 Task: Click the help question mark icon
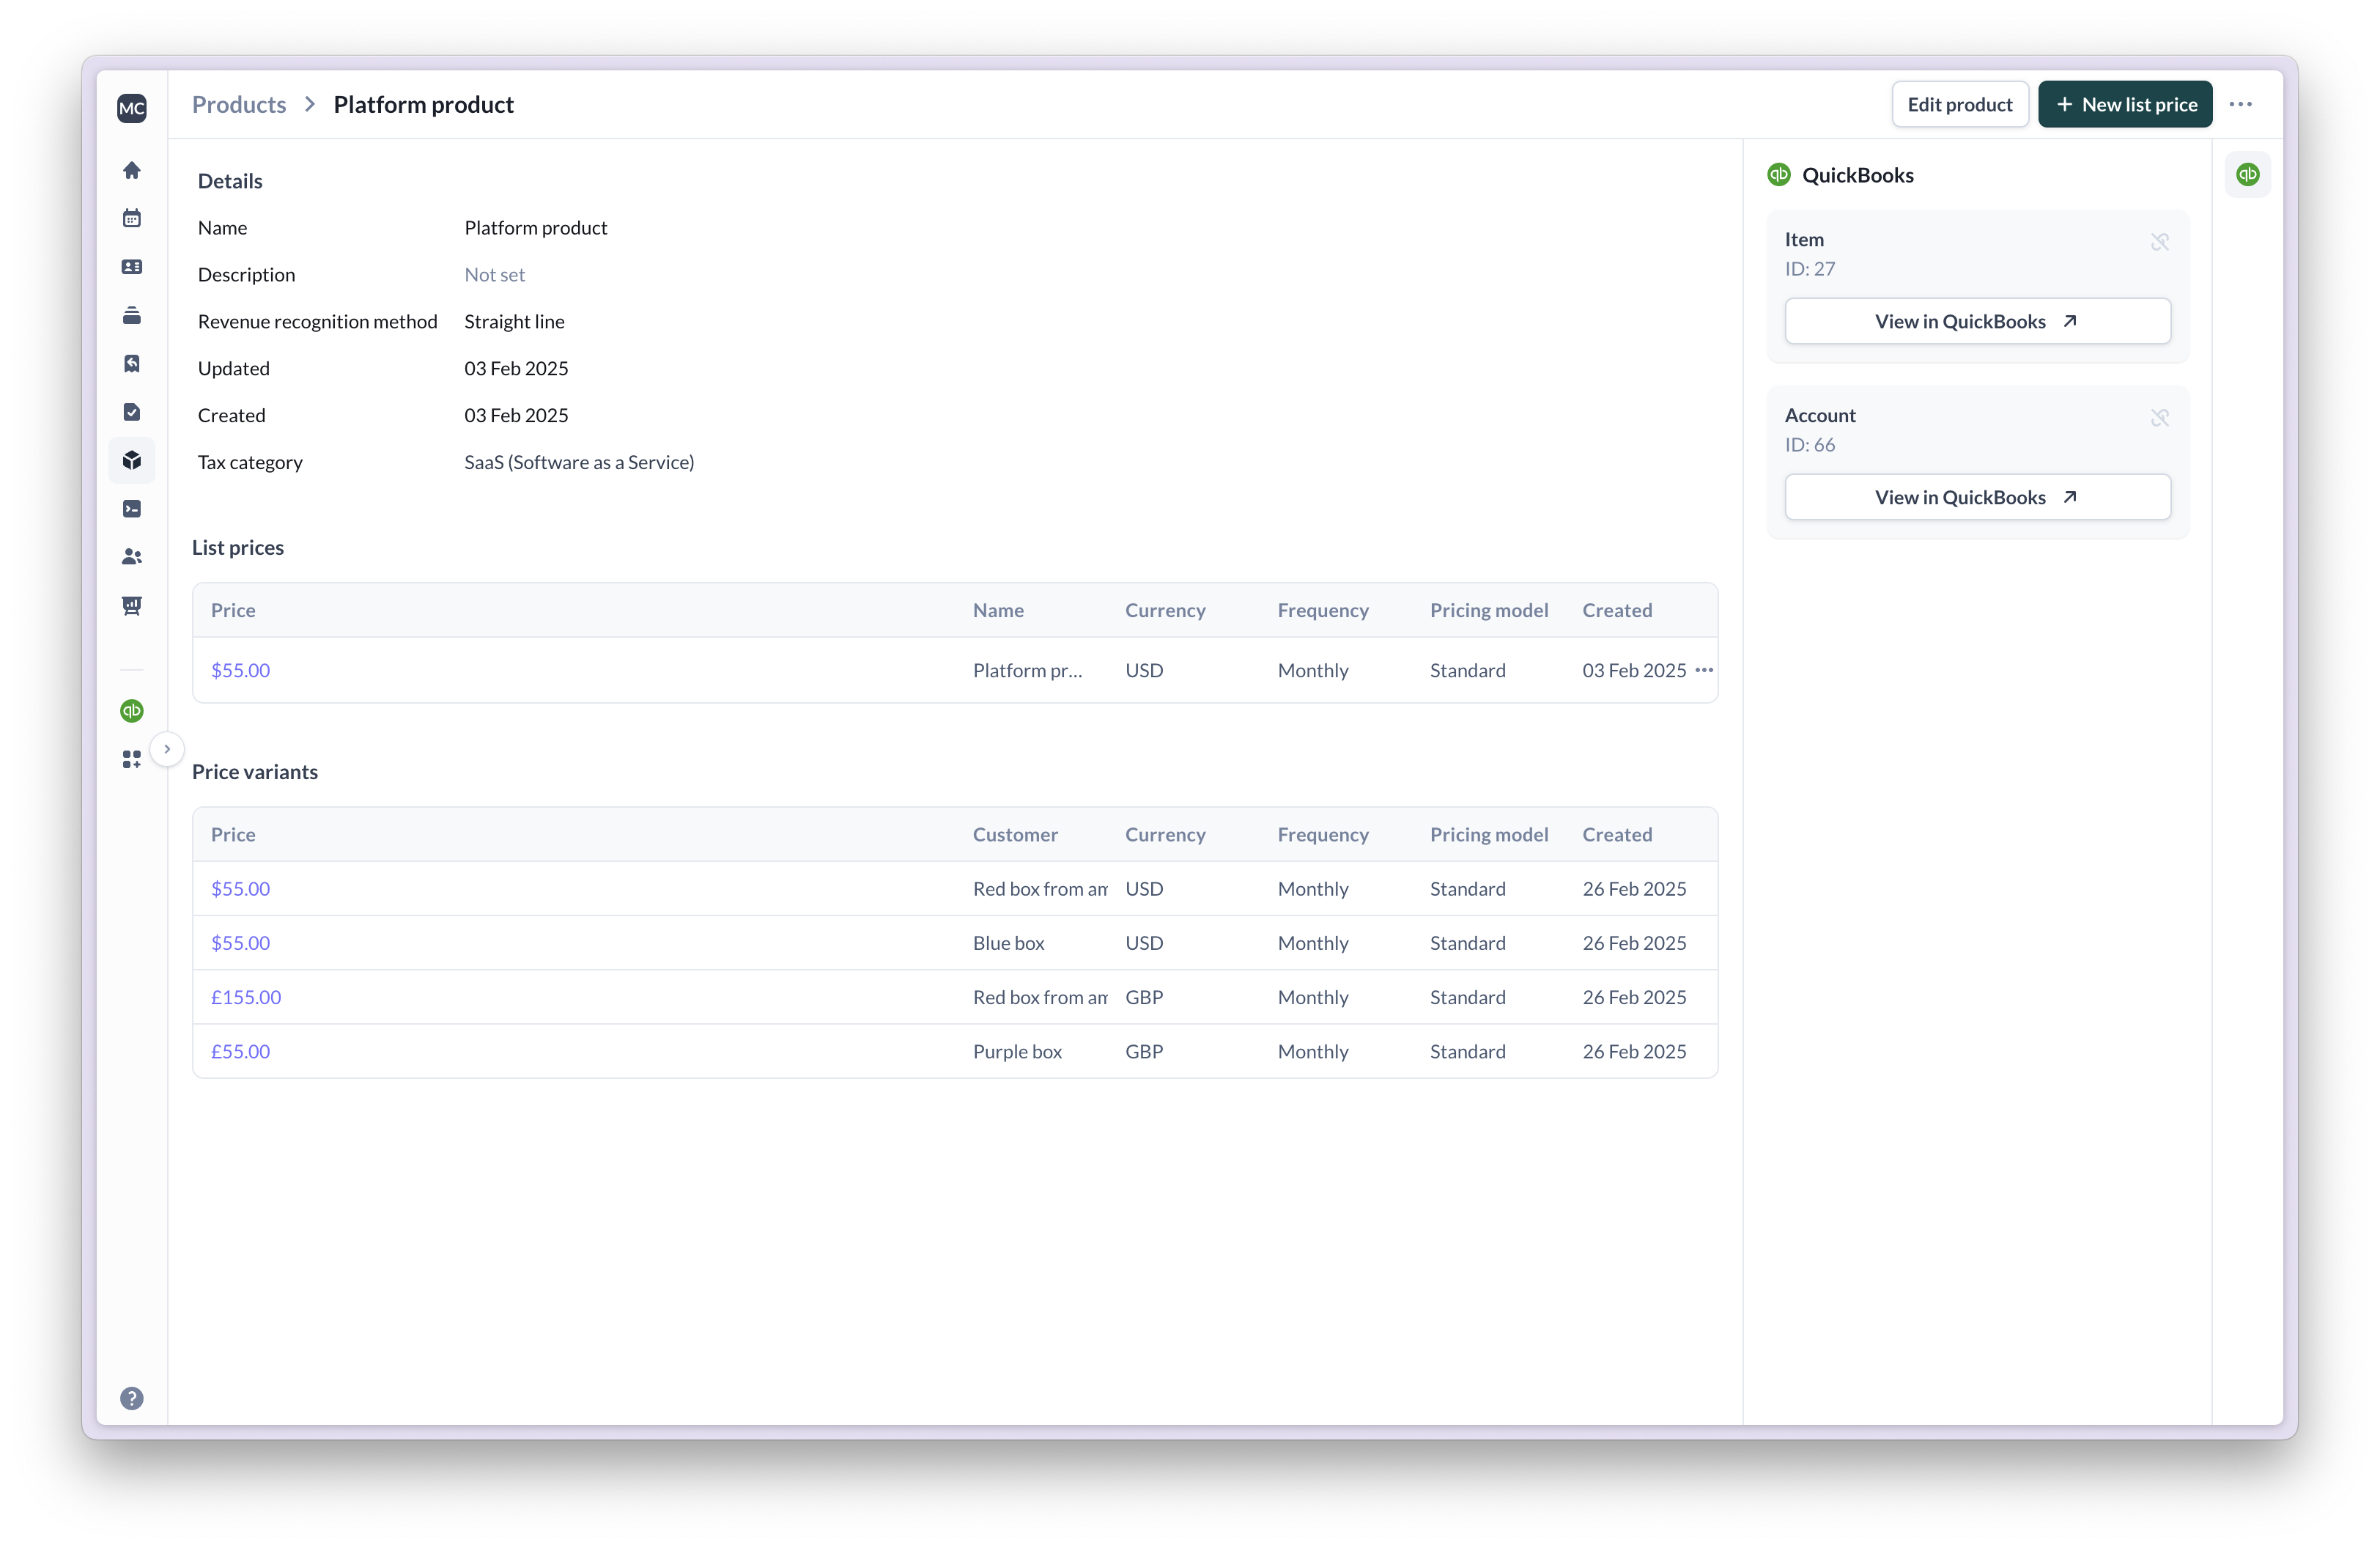[x=132, y=1398]
